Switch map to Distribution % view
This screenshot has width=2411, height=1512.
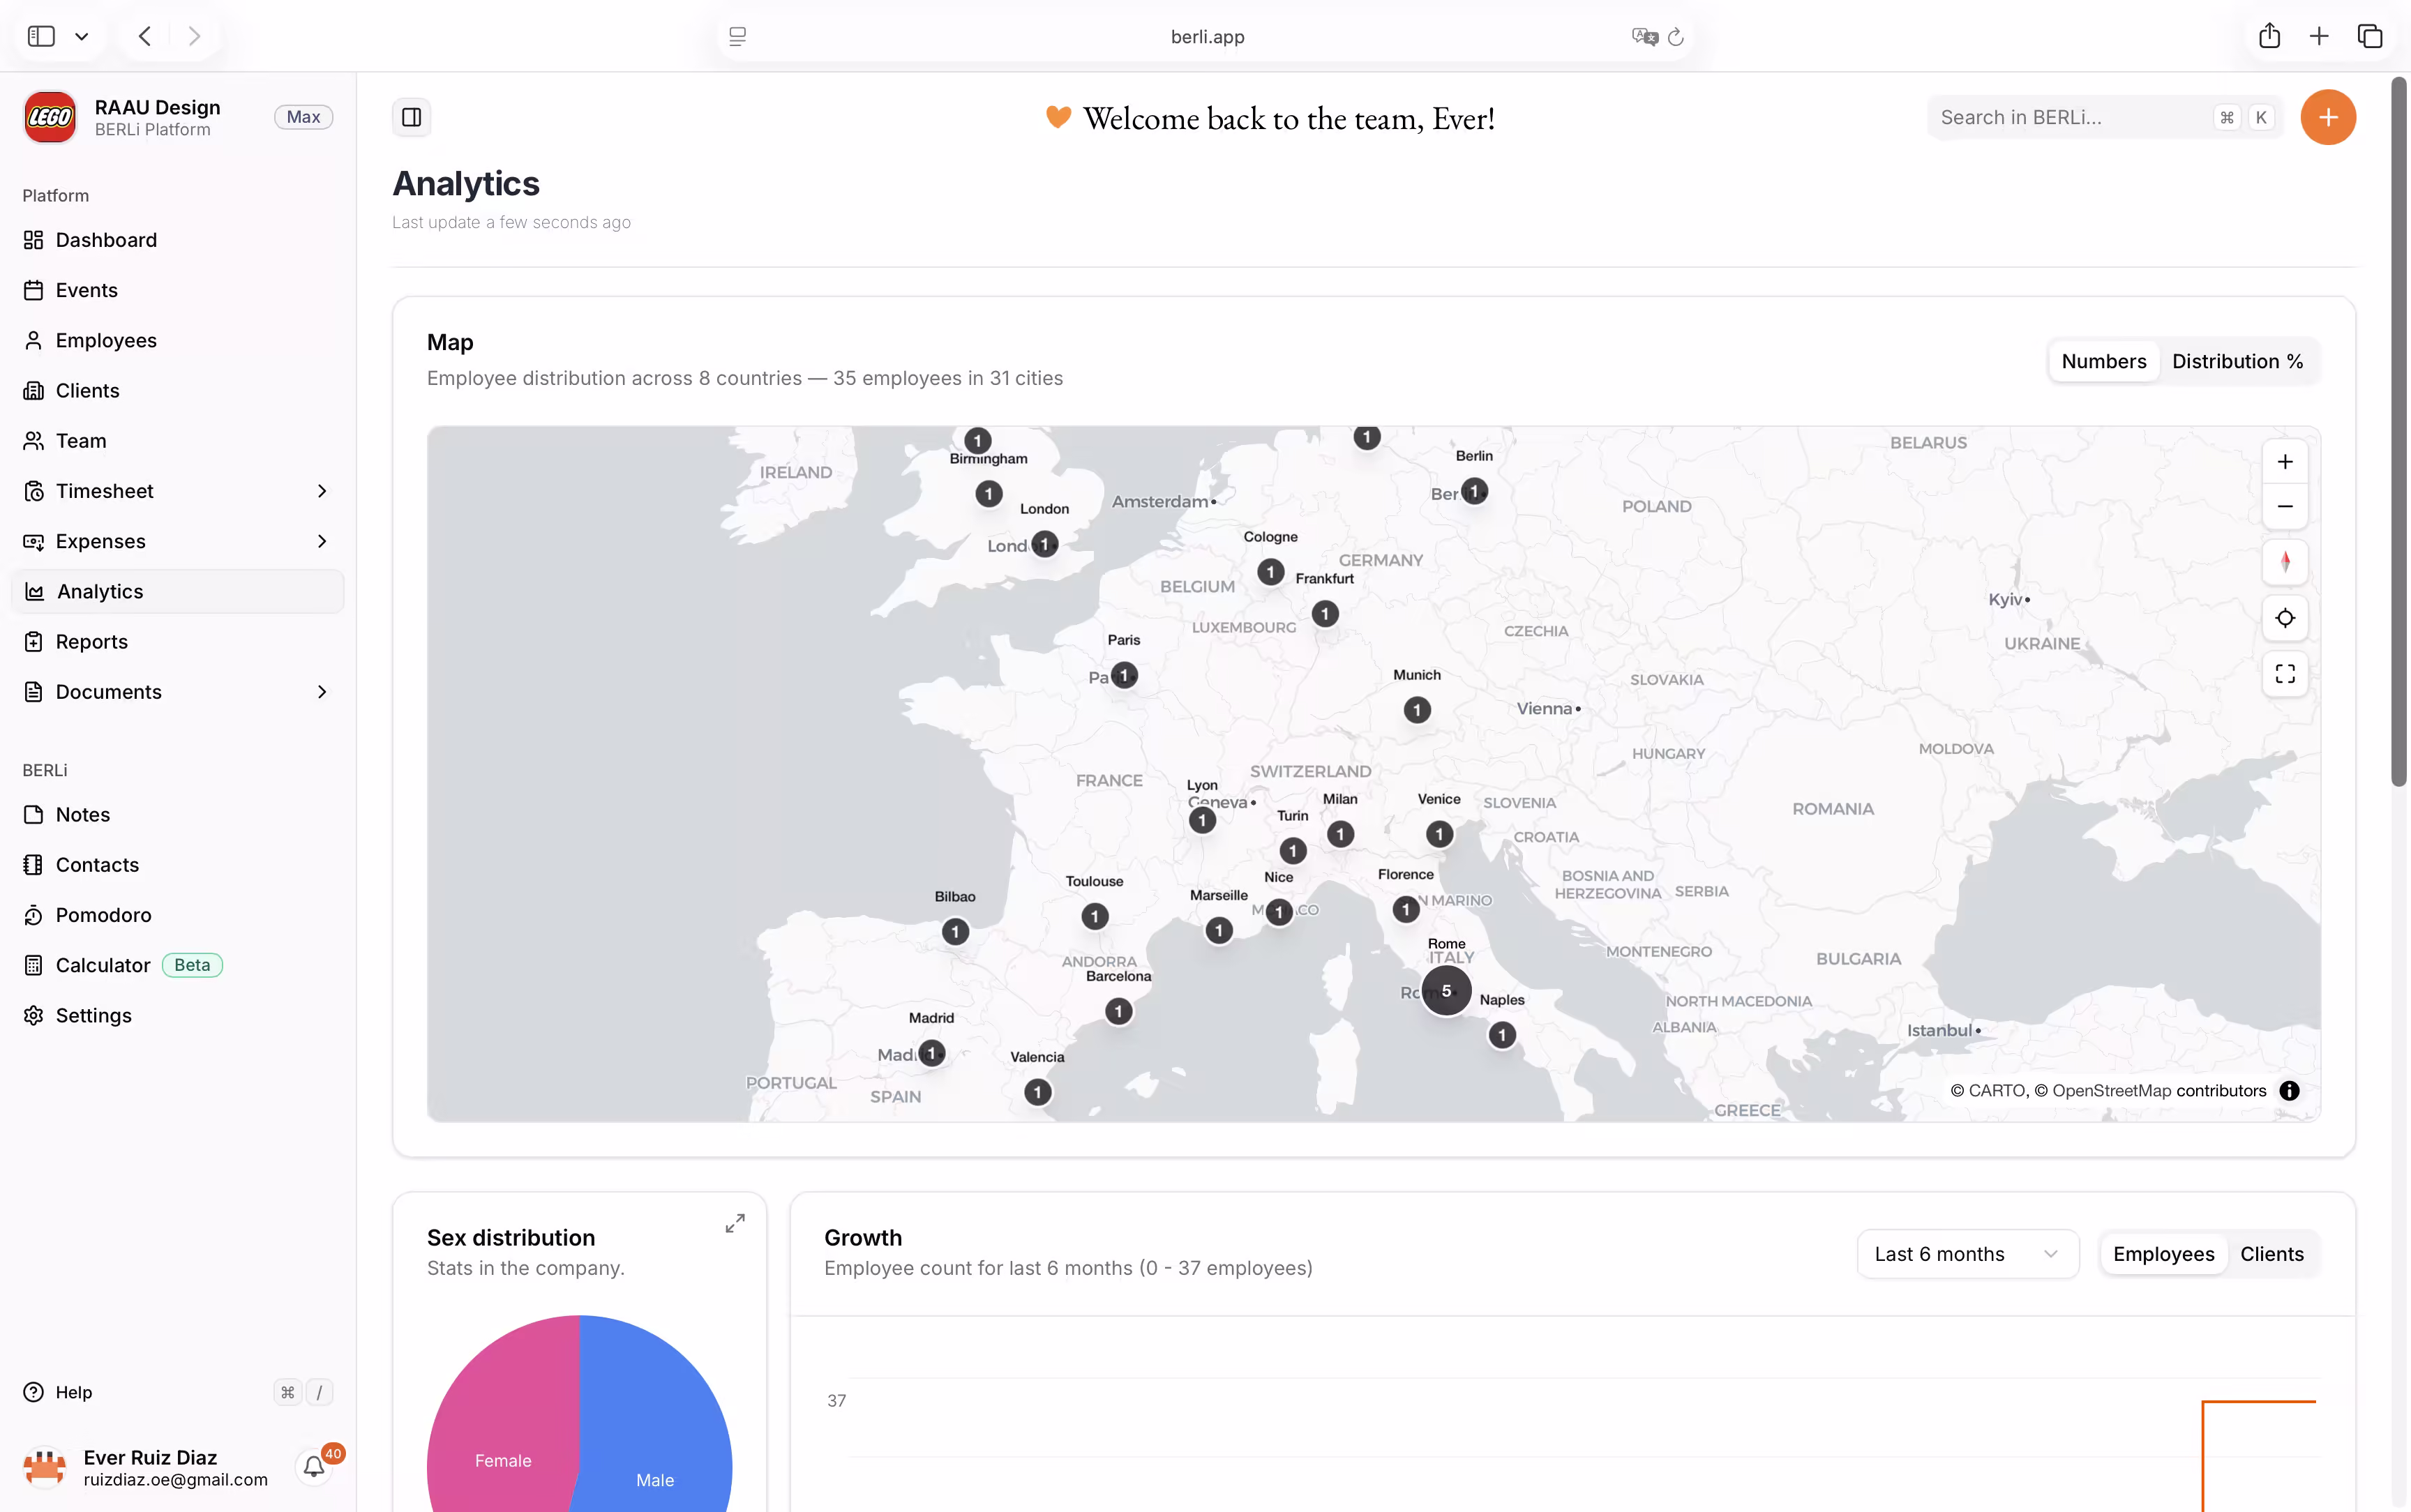click(x=2237, y=361)
